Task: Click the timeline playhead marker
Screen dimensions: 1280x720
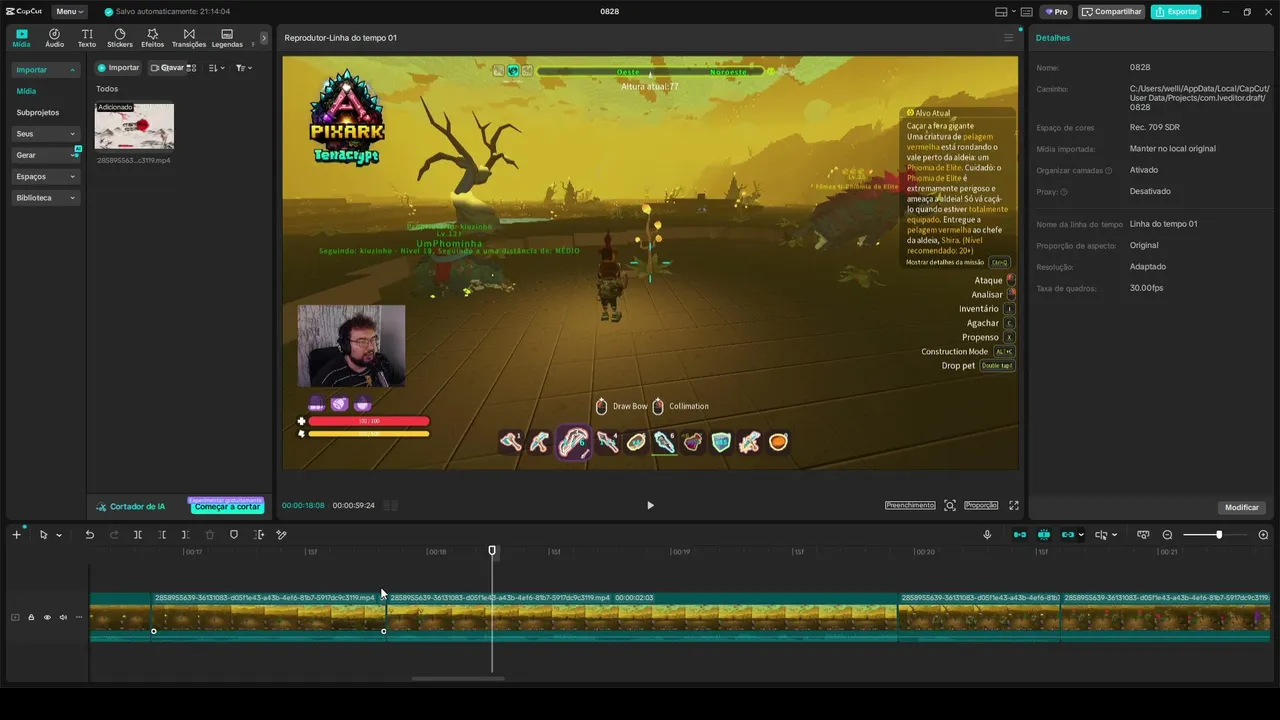Action: 492,551
